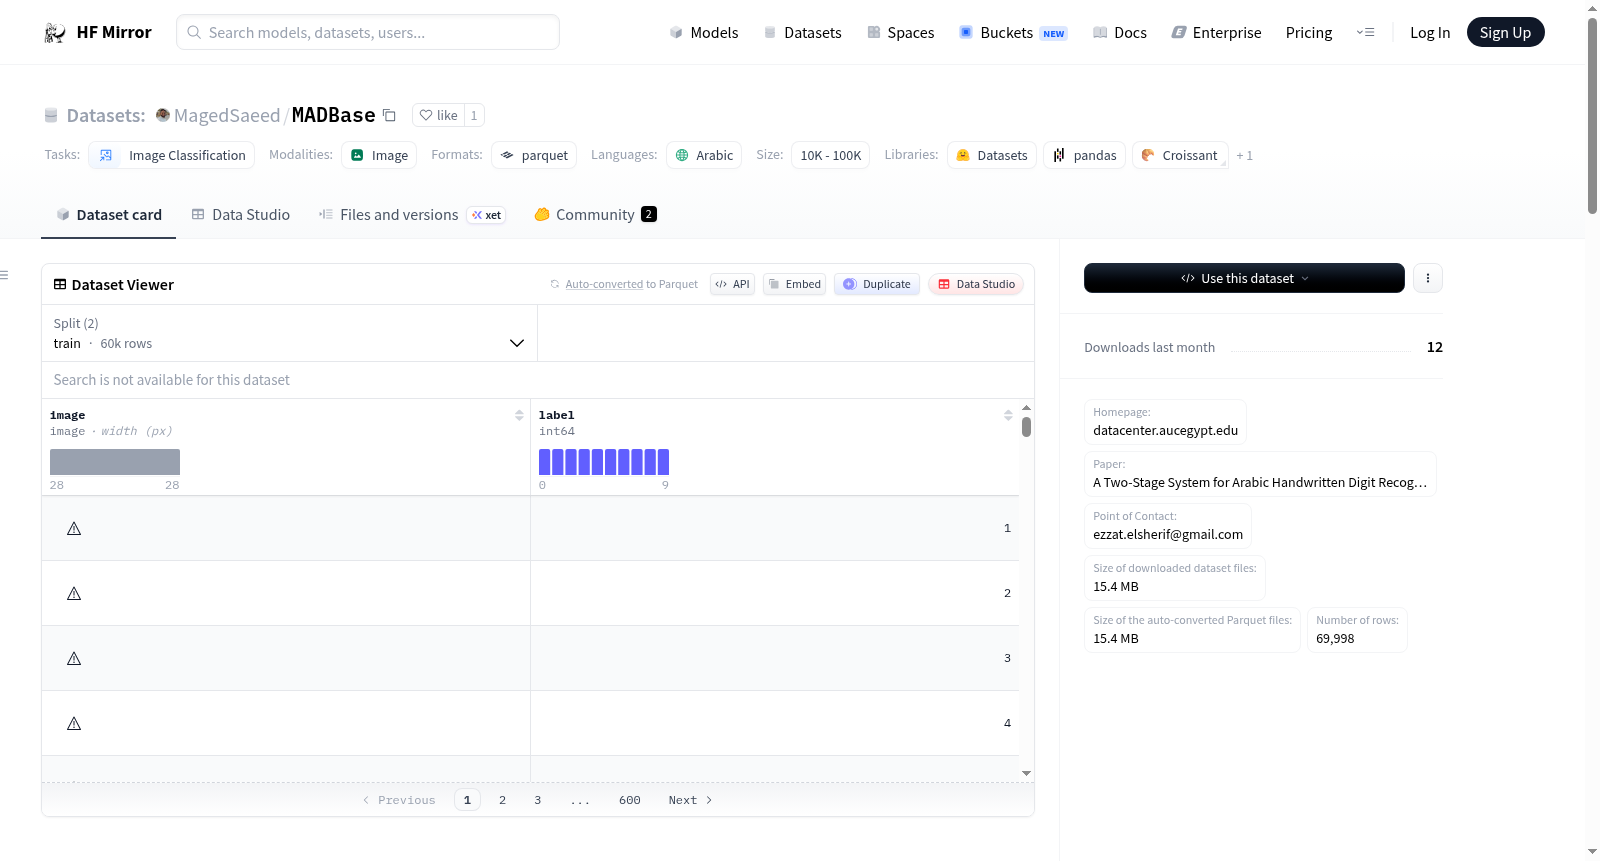Open the Two-Stage System paper link
This screenshot has width=1600, height=861.
(1260, 483)
